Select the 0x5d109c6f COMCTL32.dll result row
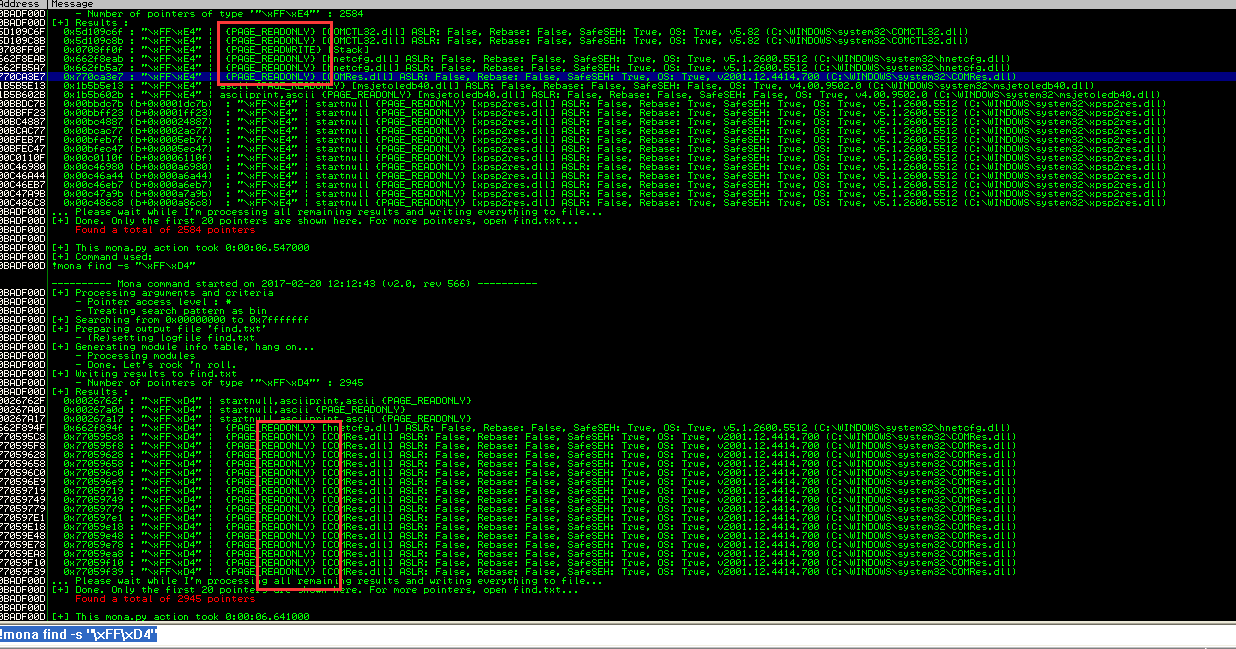The image size is (1236, 649). (x=500, y=31)
